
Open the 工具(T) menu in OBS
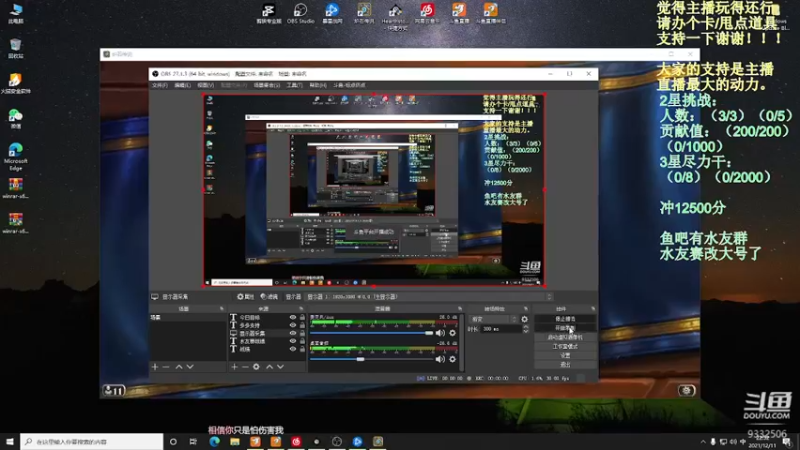tap(294, 85)
